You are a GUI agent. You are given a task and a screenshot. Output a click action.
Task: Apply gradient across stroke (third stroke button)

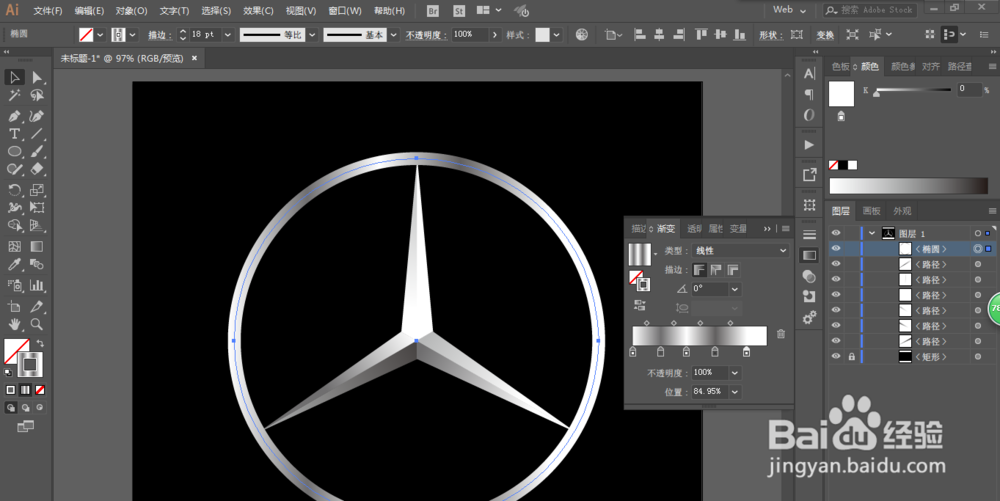pos(733,270)
